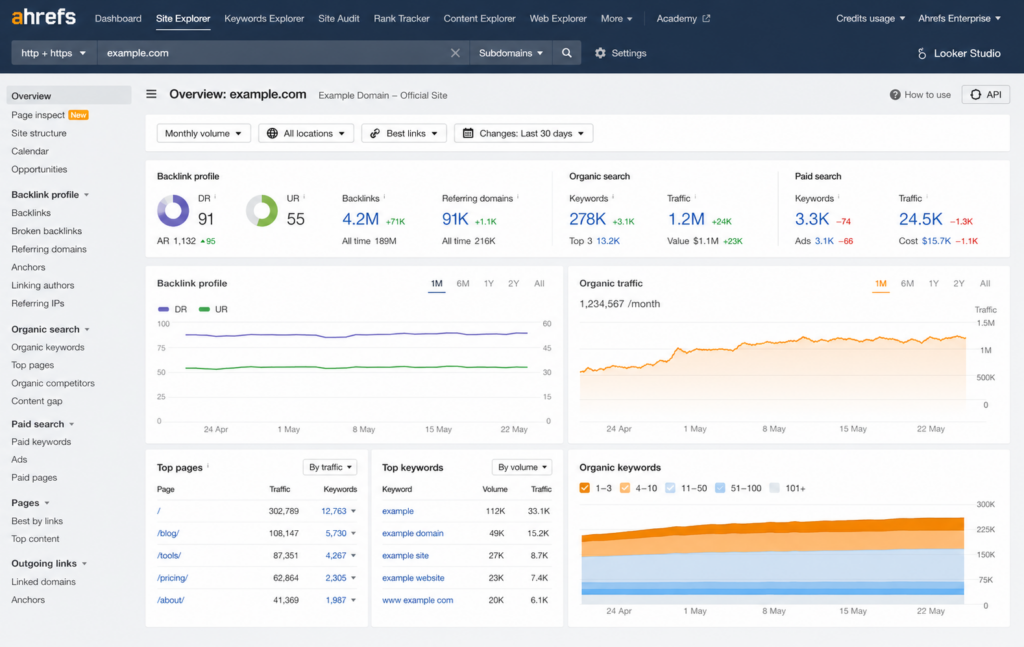Open Linked domains report
This screenshot has width=1024, height=647.
[x=43, y=582]
